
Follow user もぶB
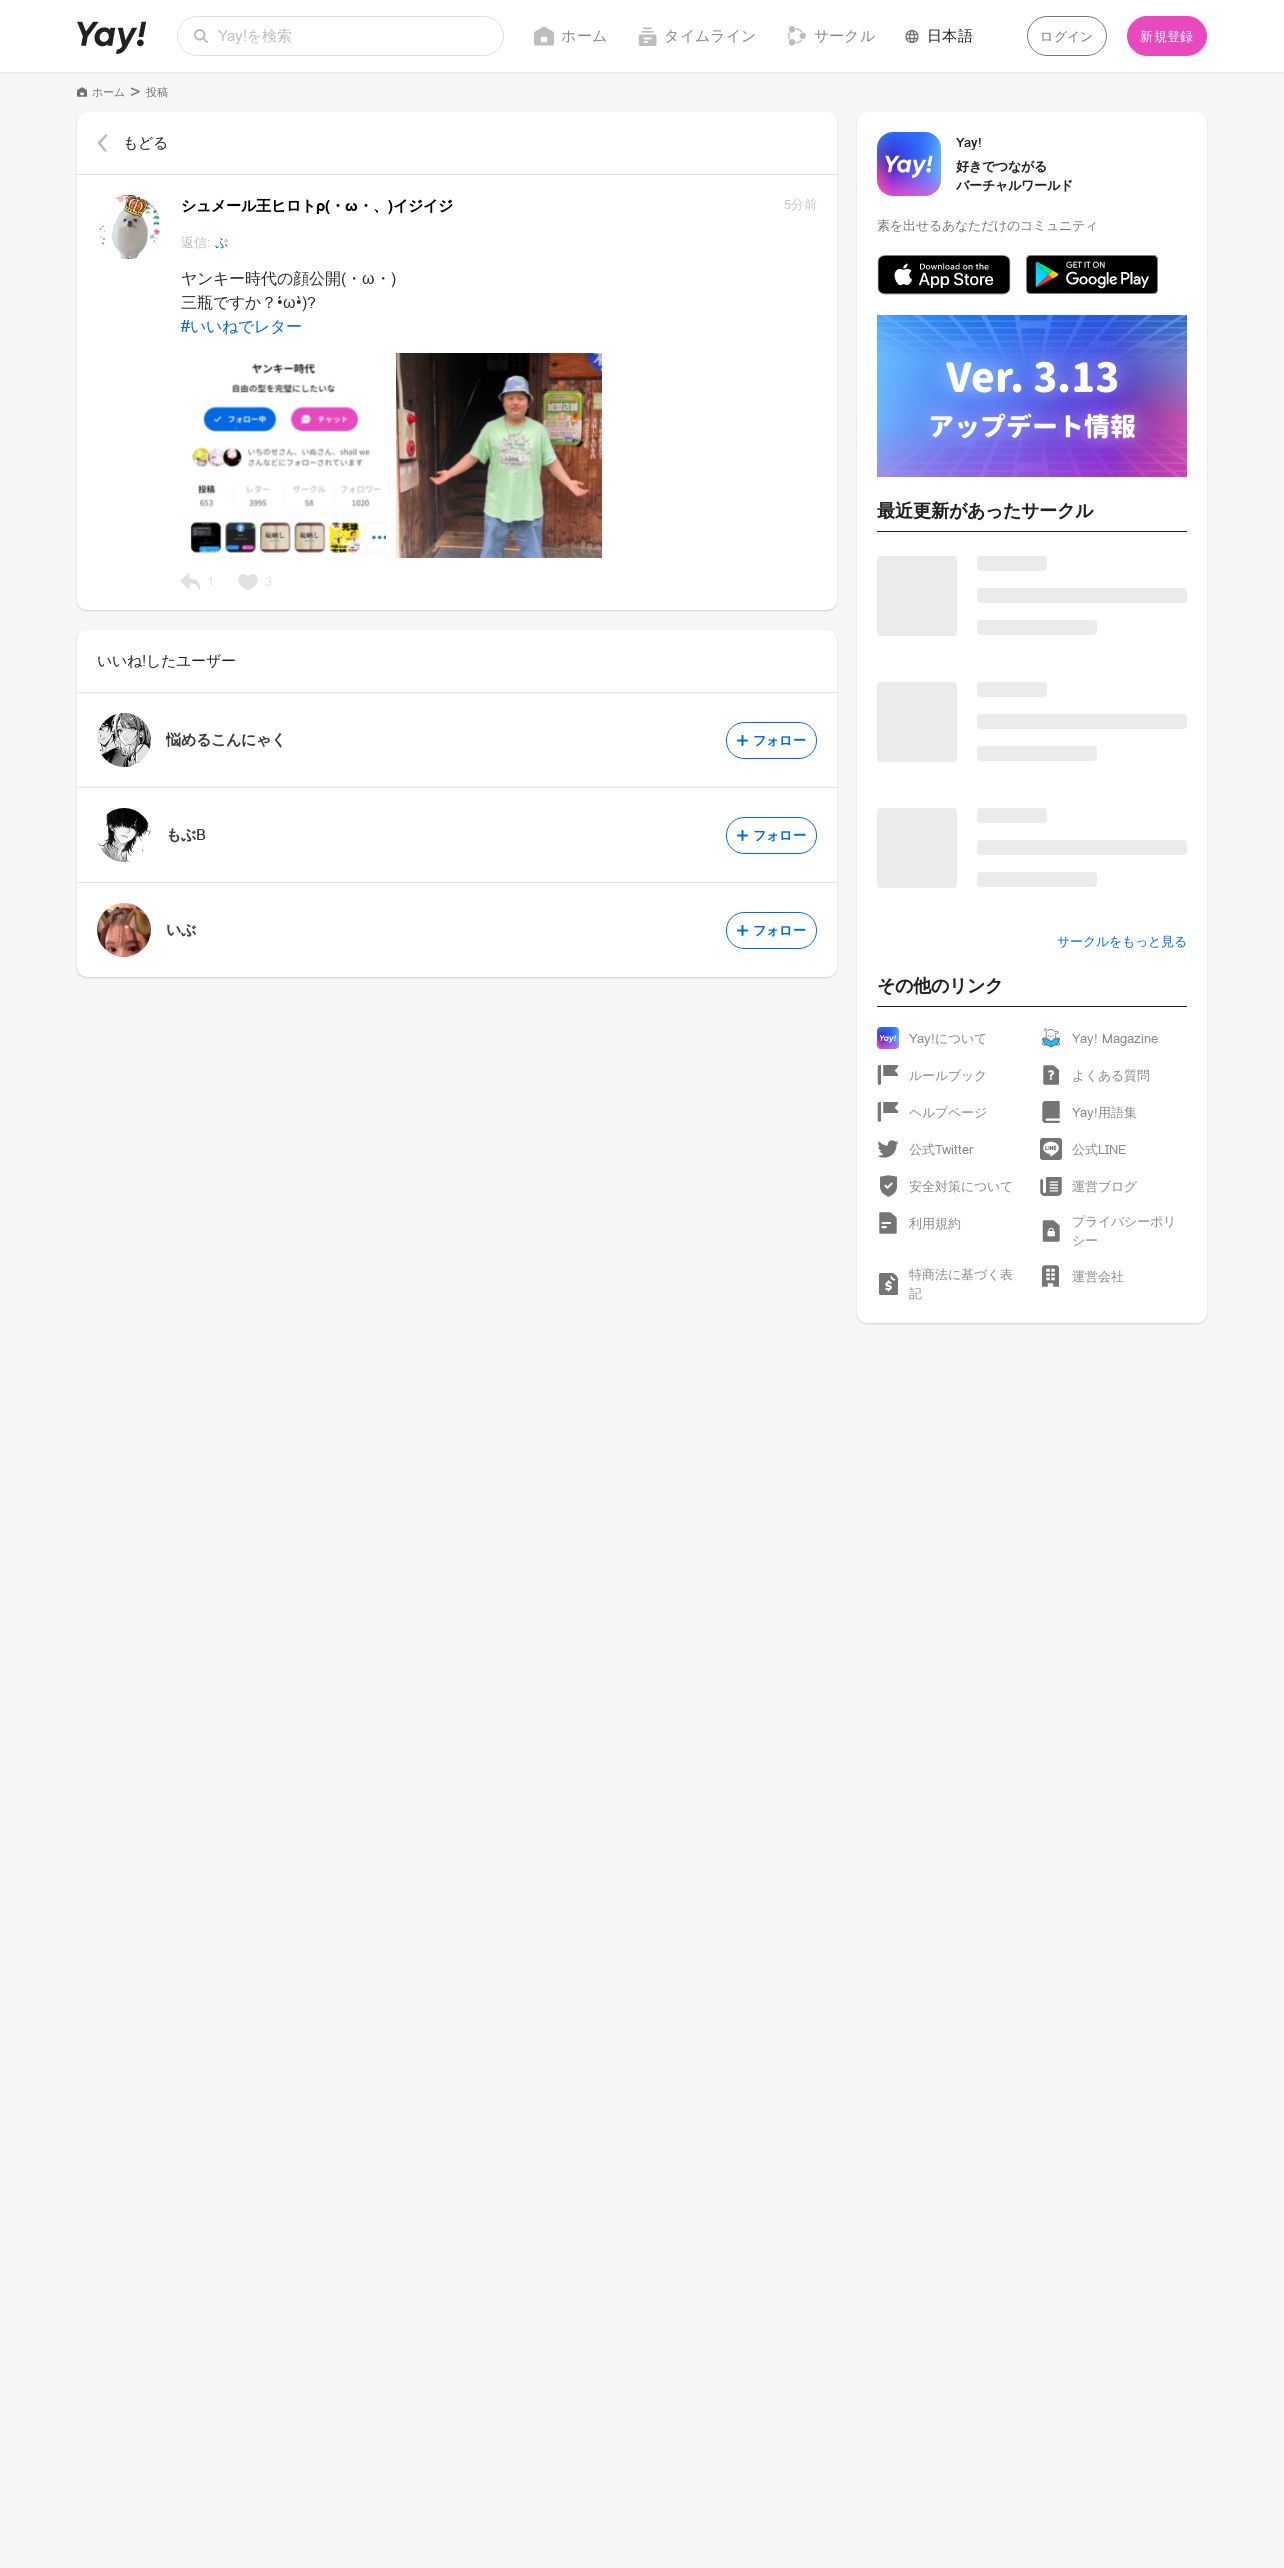[771, 835]
